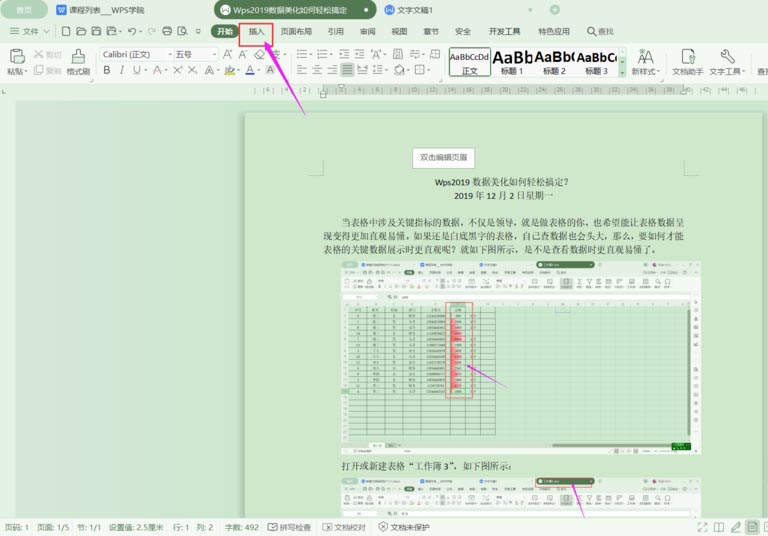The width and height of the screenshot is (768, 536).
Task: Click the Cut (剪切) scissors icon
Action: click(39, 54)
